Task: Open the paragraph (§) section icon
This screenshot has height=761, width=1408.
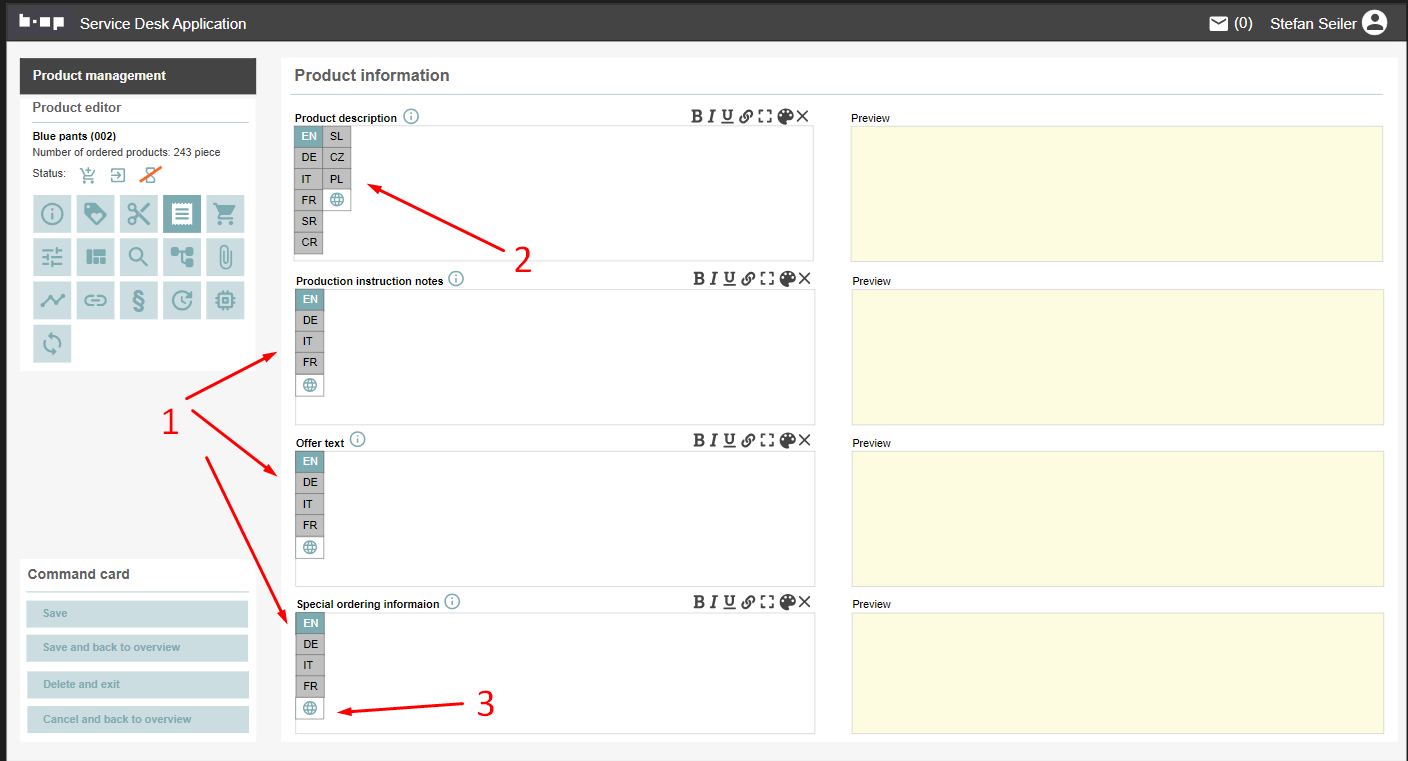Action: coord(138,300)
